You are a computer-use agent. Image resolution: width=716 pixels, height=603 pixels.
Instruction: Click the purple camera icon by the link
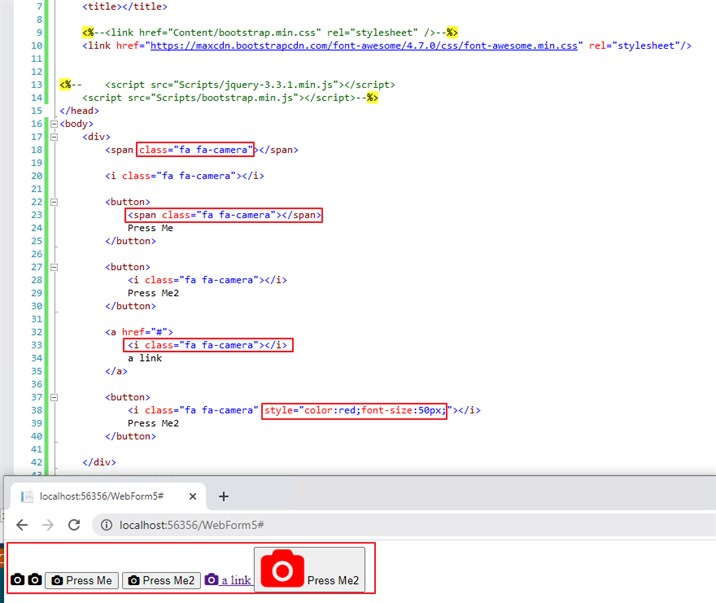point(211,579)
